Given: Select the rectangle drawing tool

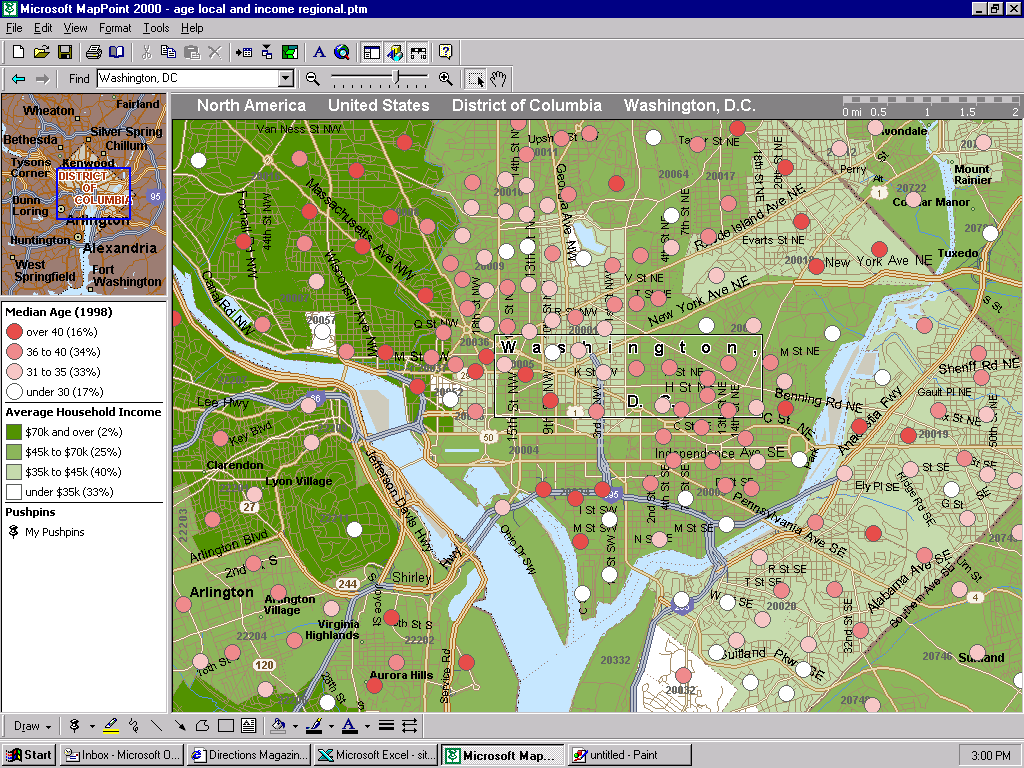Looking at the screenshot, I should point(225,725).
